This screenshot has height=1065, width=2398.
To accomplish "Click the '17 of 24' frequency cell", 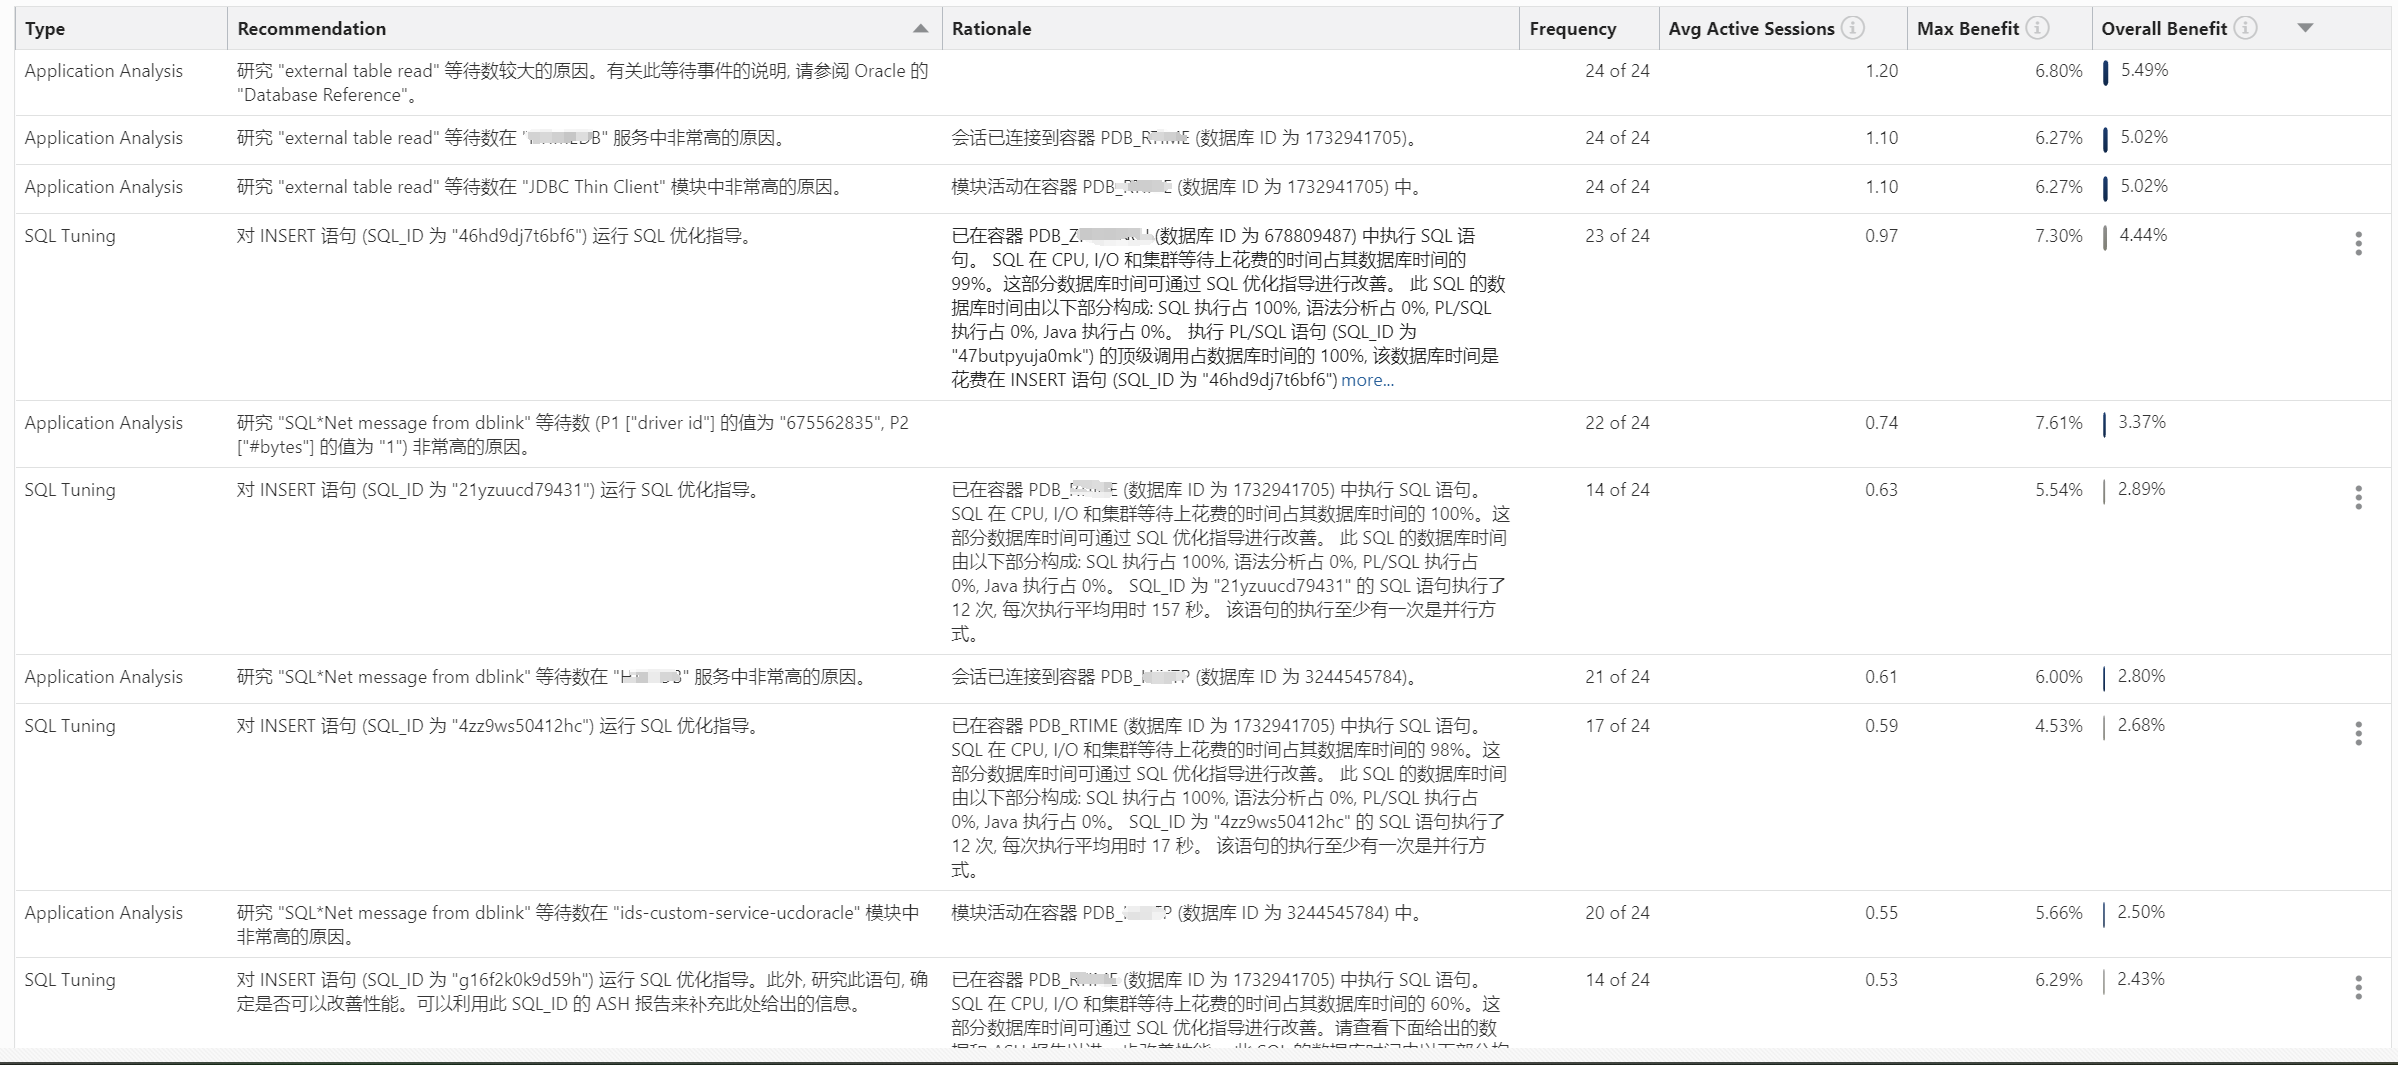I will point(1617,726).
